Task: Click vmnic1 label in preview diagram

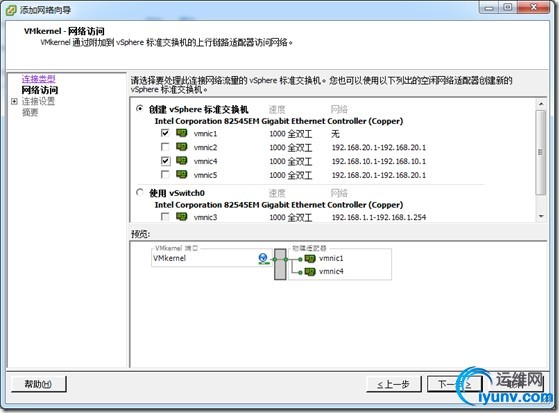Action: pos(331,258)
